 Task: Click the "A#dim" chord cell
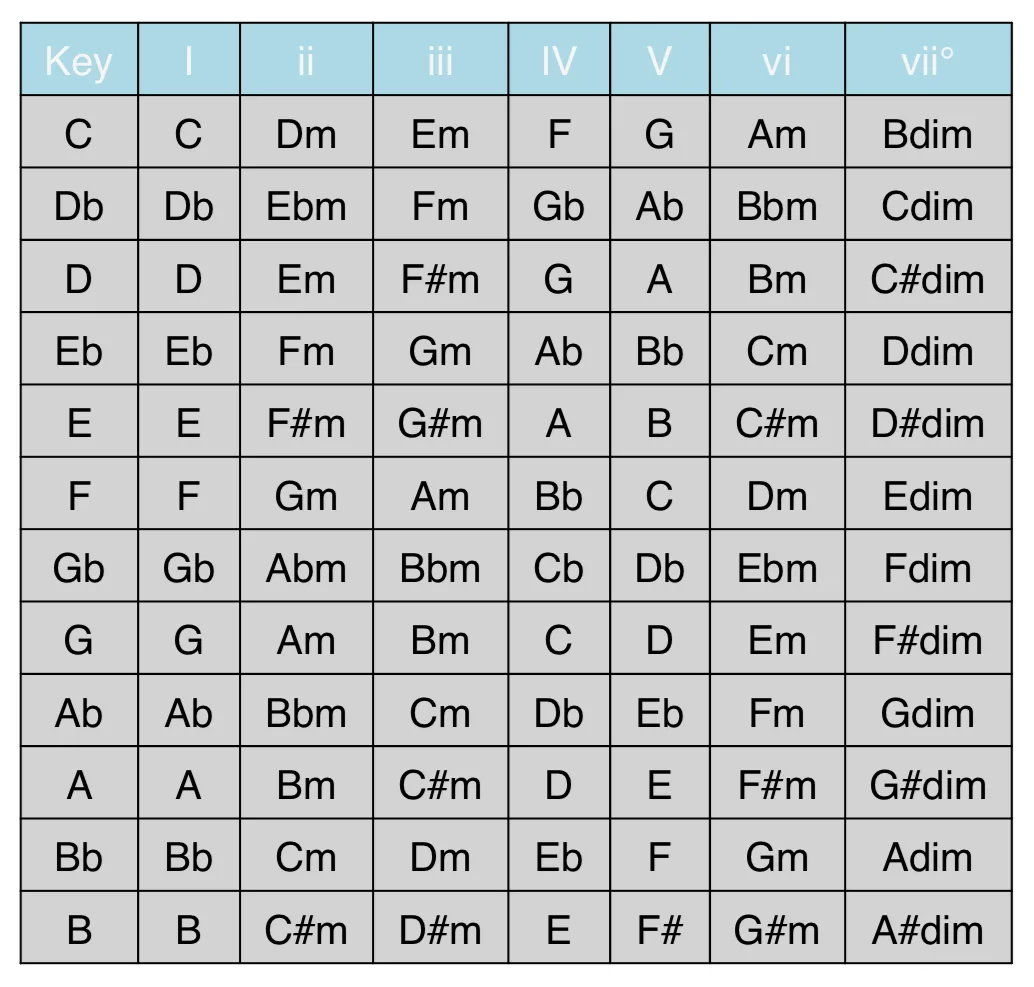coord(927,930)
